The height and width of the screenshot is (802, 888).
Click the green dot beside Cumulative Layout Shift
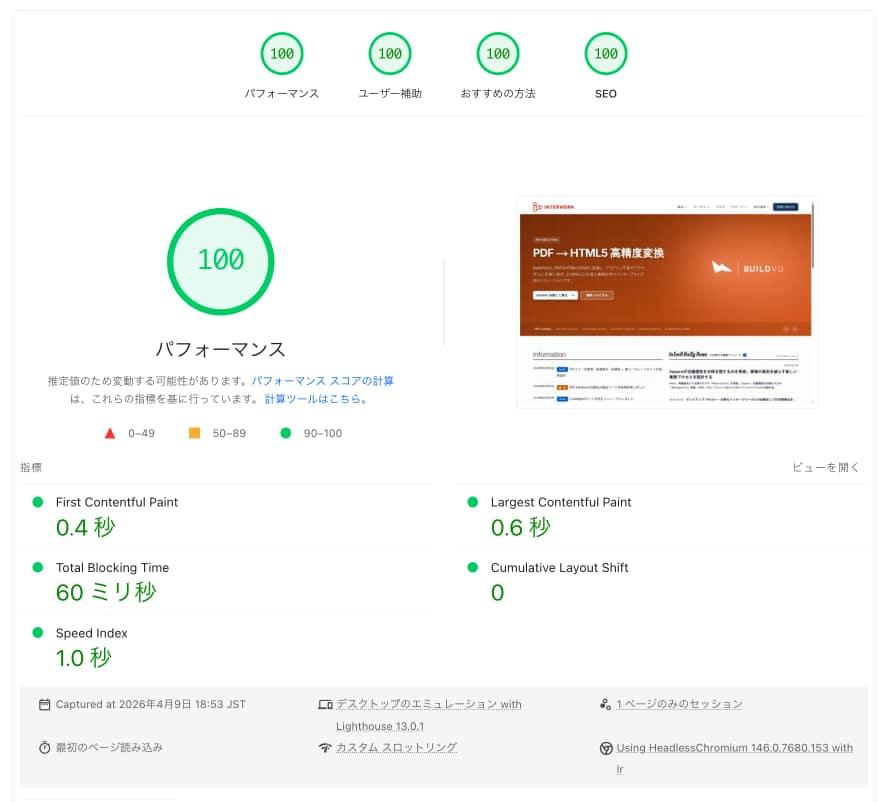[473, 567]
